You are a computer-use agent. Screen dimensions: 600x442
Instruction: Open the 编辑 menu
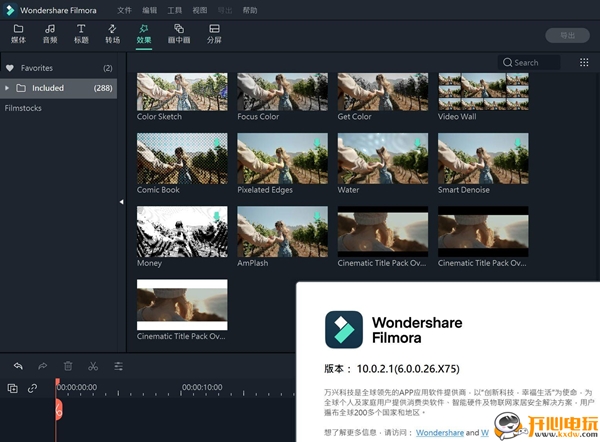click(149, 10)
